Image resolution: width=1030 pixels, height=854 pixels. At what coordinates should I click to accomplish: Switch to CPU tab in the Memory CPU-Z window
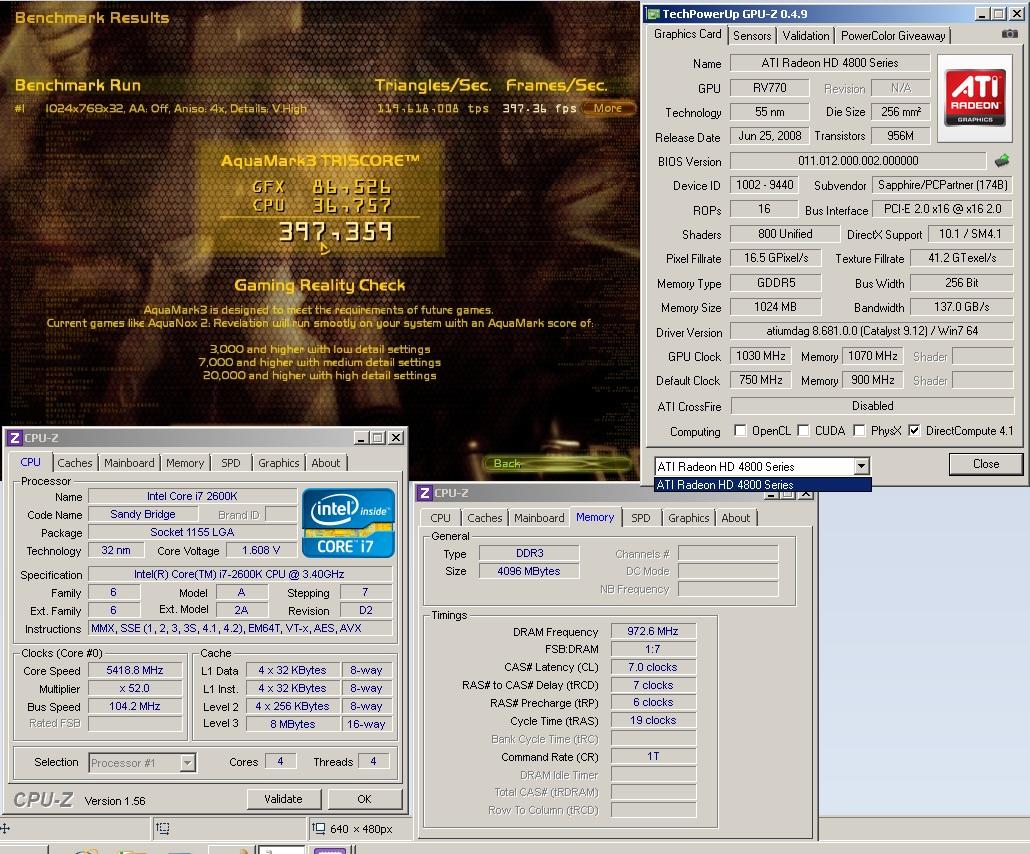[440, 518]
